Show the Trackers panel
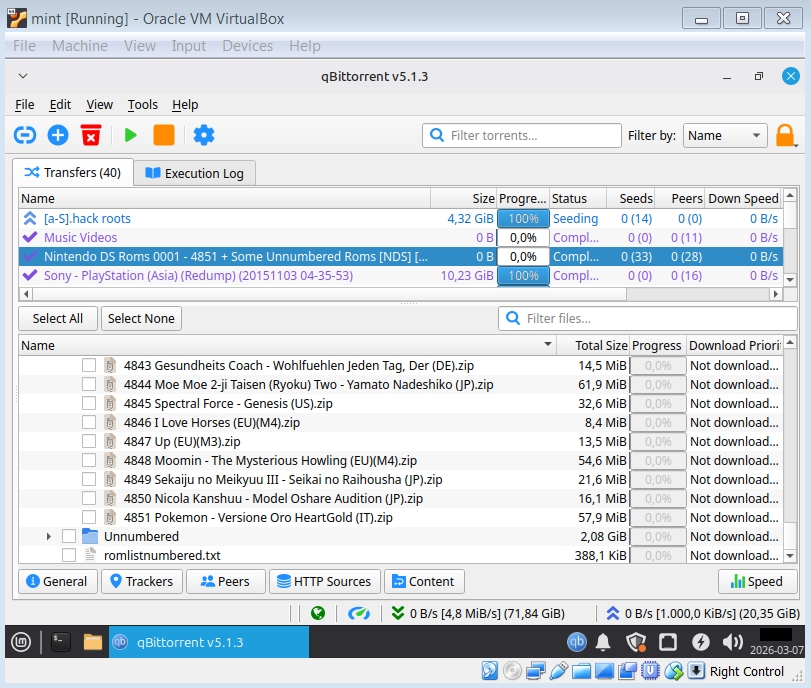Image resolution: width=811 pixels, height=688 pixels. point(142,581)
